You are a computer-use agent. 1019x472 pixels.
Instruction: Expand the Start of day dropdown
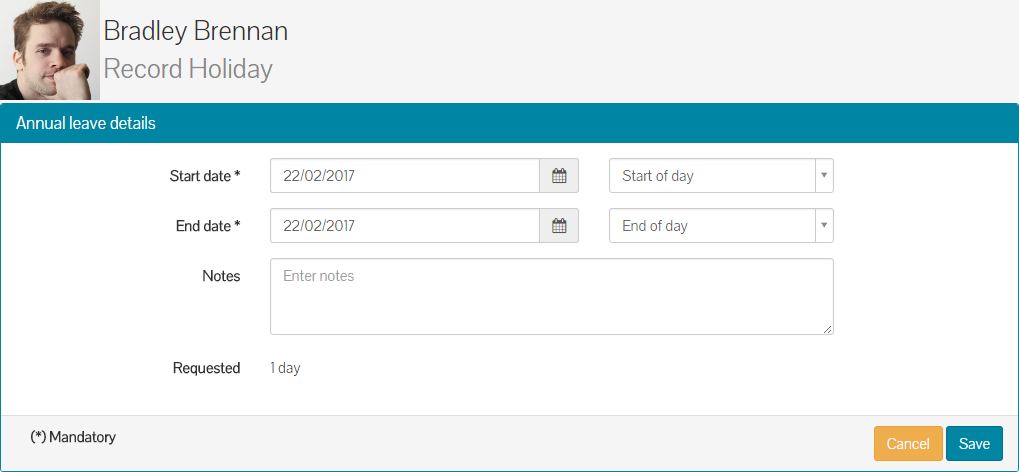click(x=721, y=176)
